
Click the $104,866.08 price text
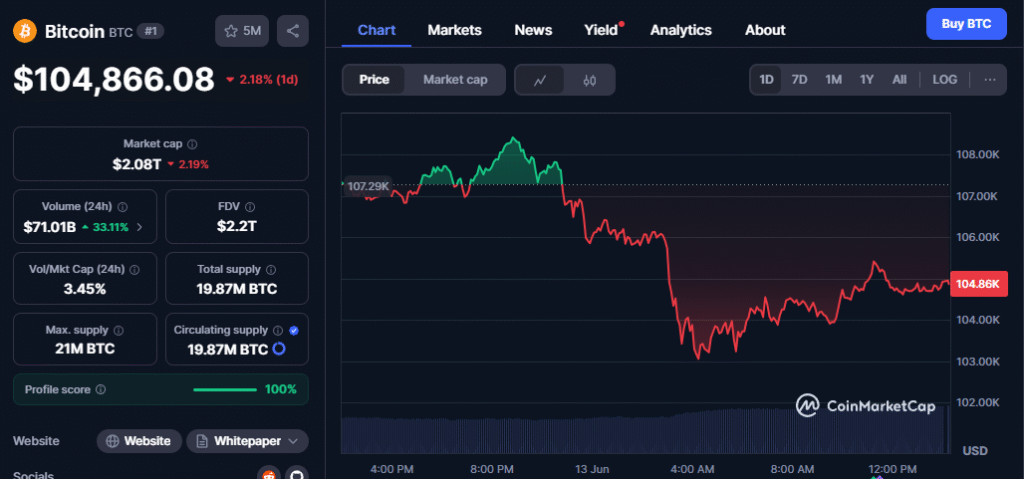[114, 79]
